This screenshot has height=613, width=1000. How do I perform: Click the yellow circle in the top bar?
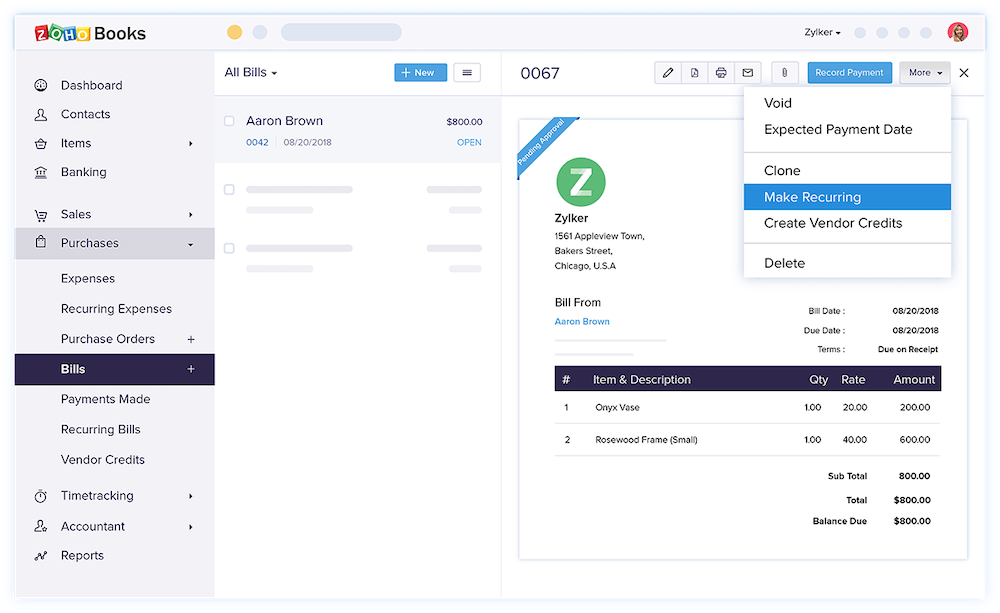coord(235,32)
